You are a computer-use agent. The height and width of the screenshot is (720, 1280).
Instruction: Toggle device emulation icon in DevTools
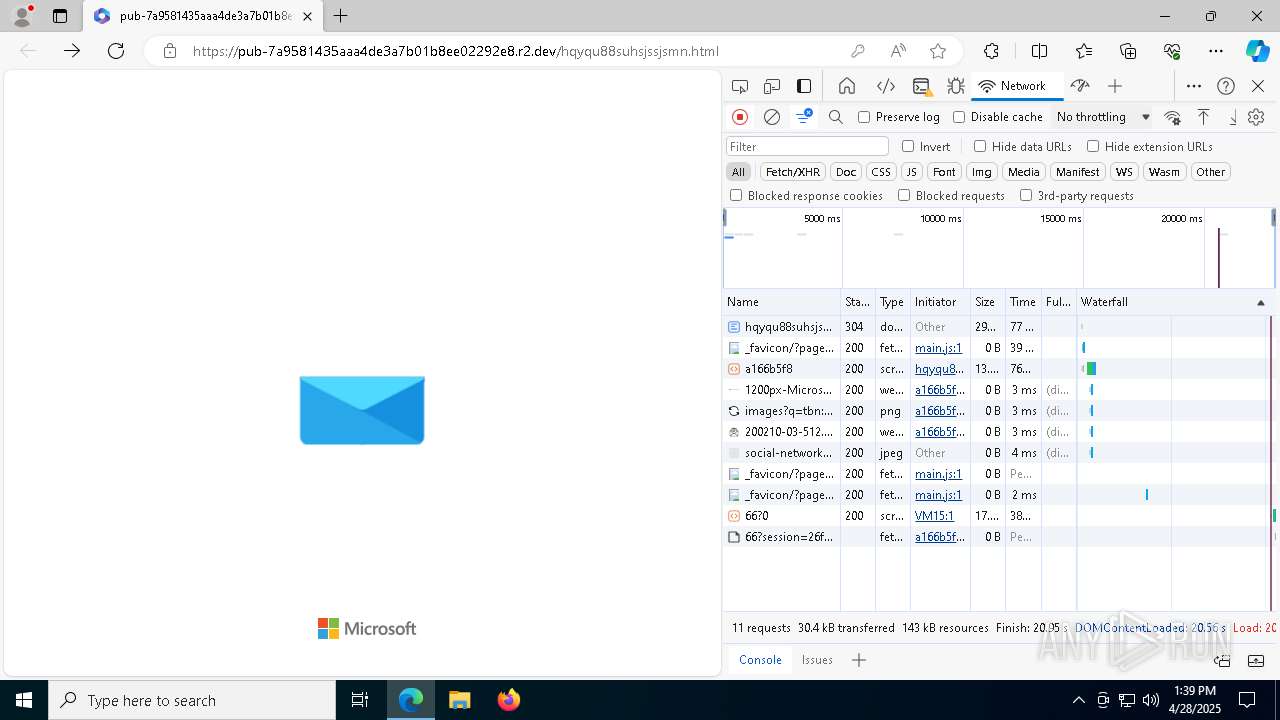tap(772, 86)
